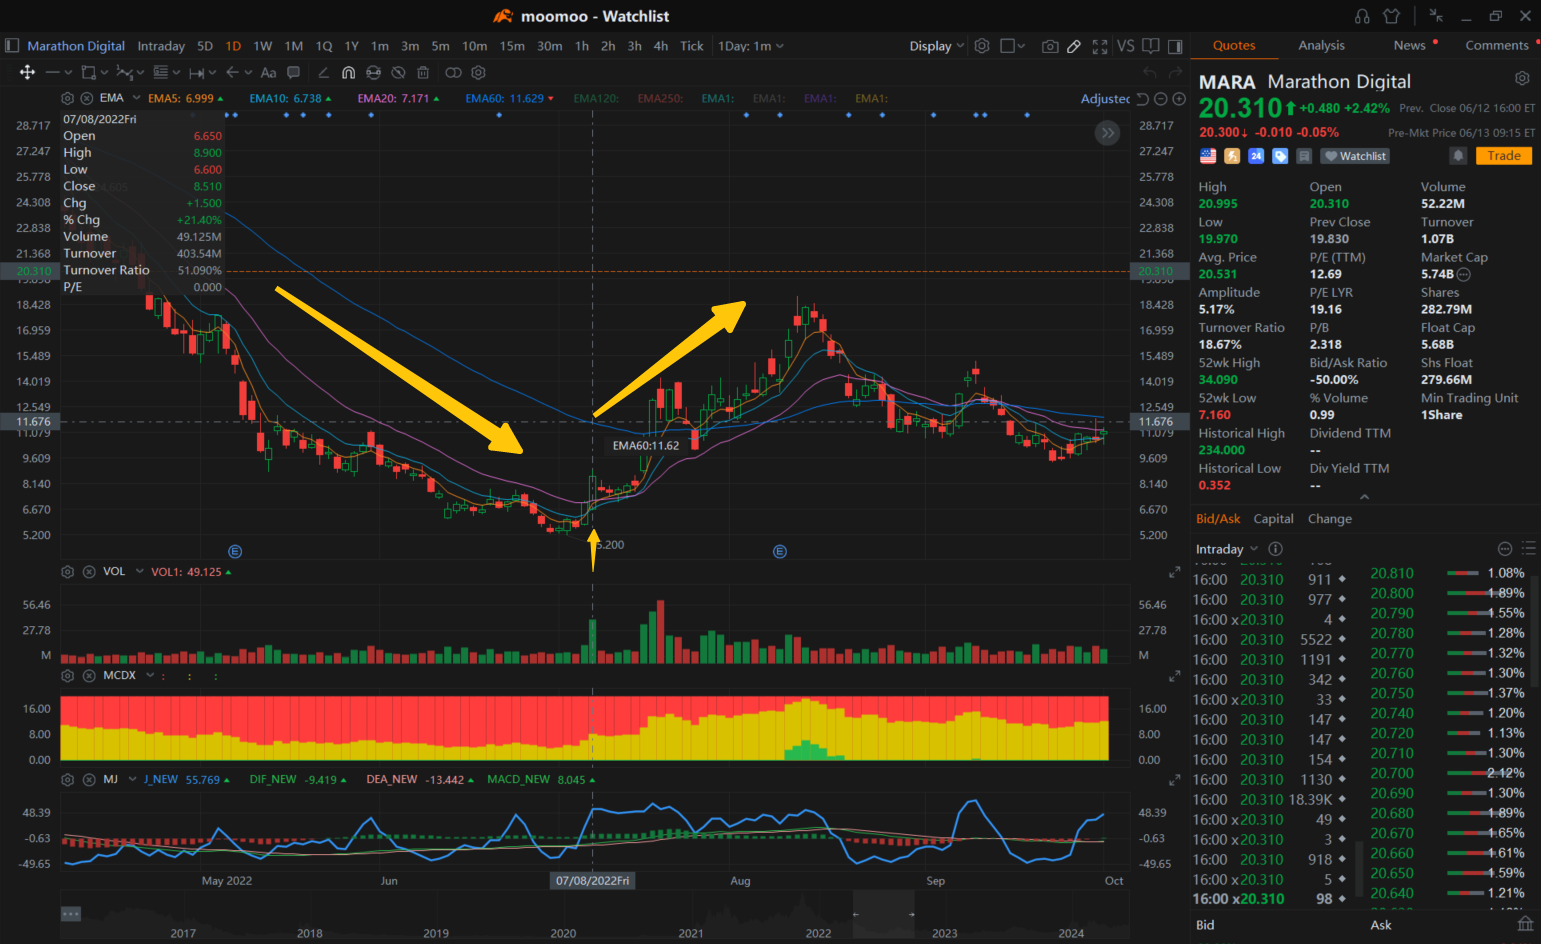Open drawing tools settings gear
The height and width of the screenshot is (944, 1541).
[x=478, y=72]
